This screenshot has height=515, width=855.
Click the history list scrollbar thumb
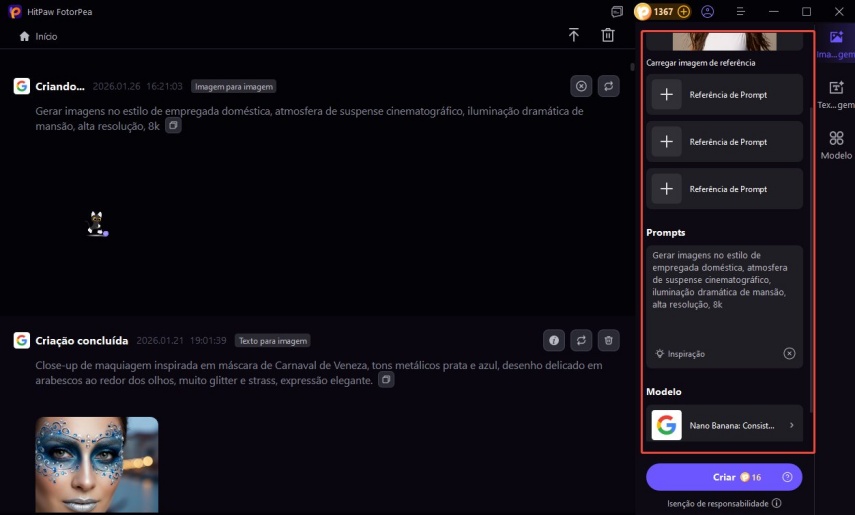tap(633, 67)
